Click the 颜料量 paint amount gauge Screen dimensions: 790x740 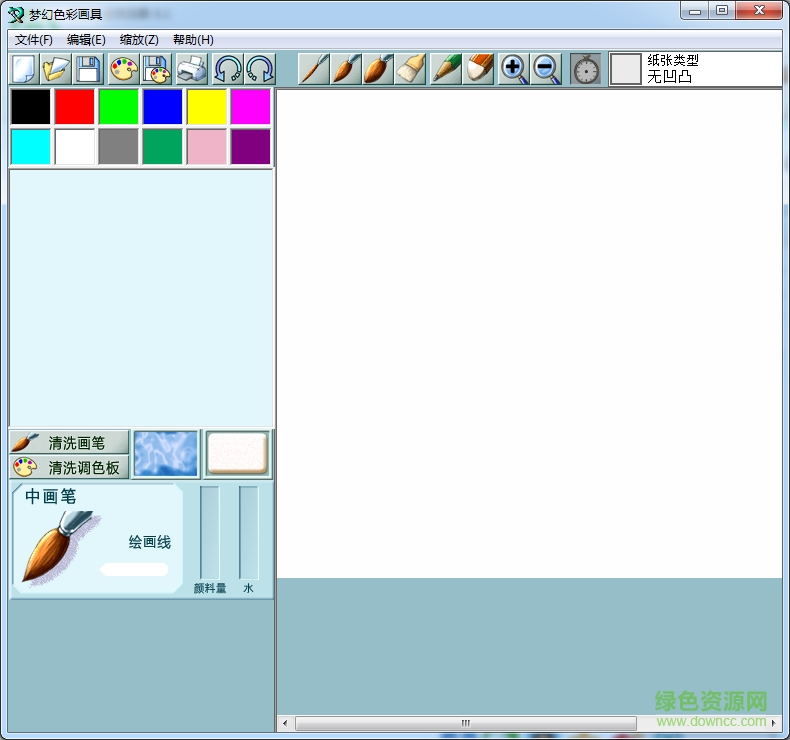(210, 533)
